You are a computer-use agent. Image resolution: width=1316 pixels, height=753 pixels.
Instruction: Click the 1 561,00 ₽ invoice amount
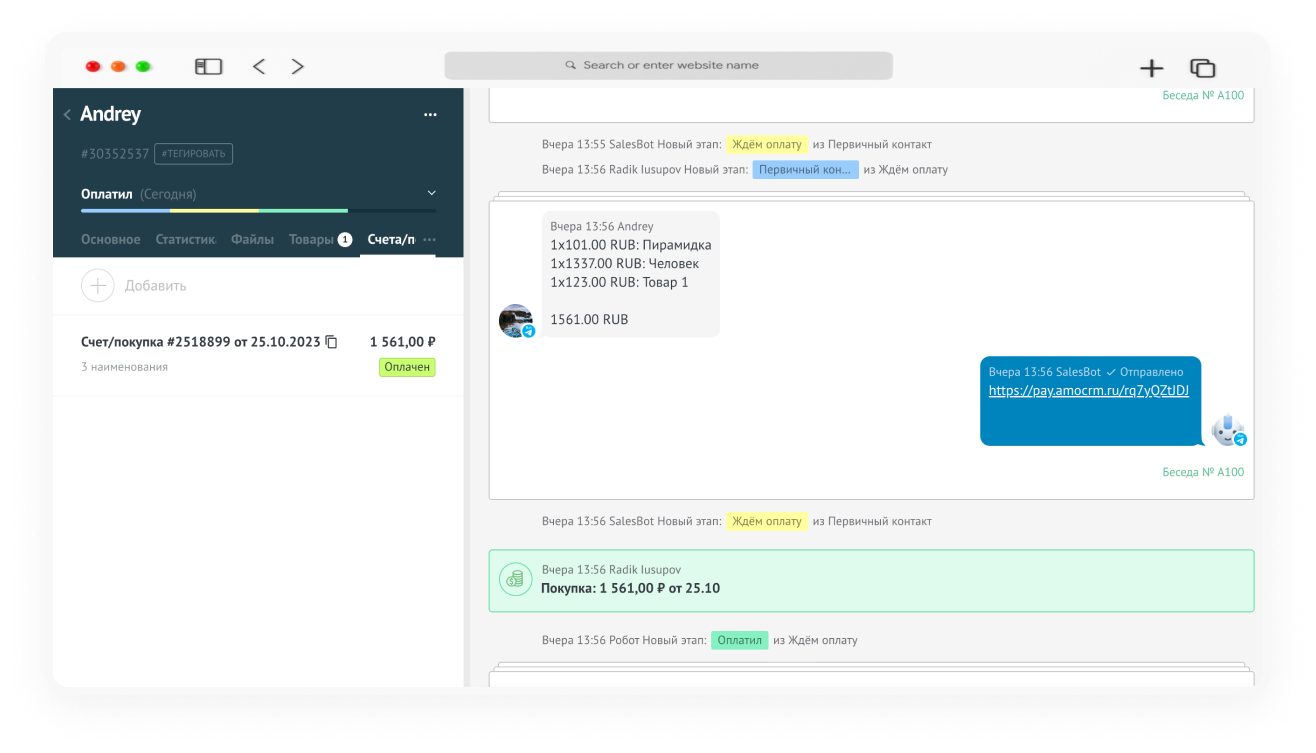click(403, 342)
